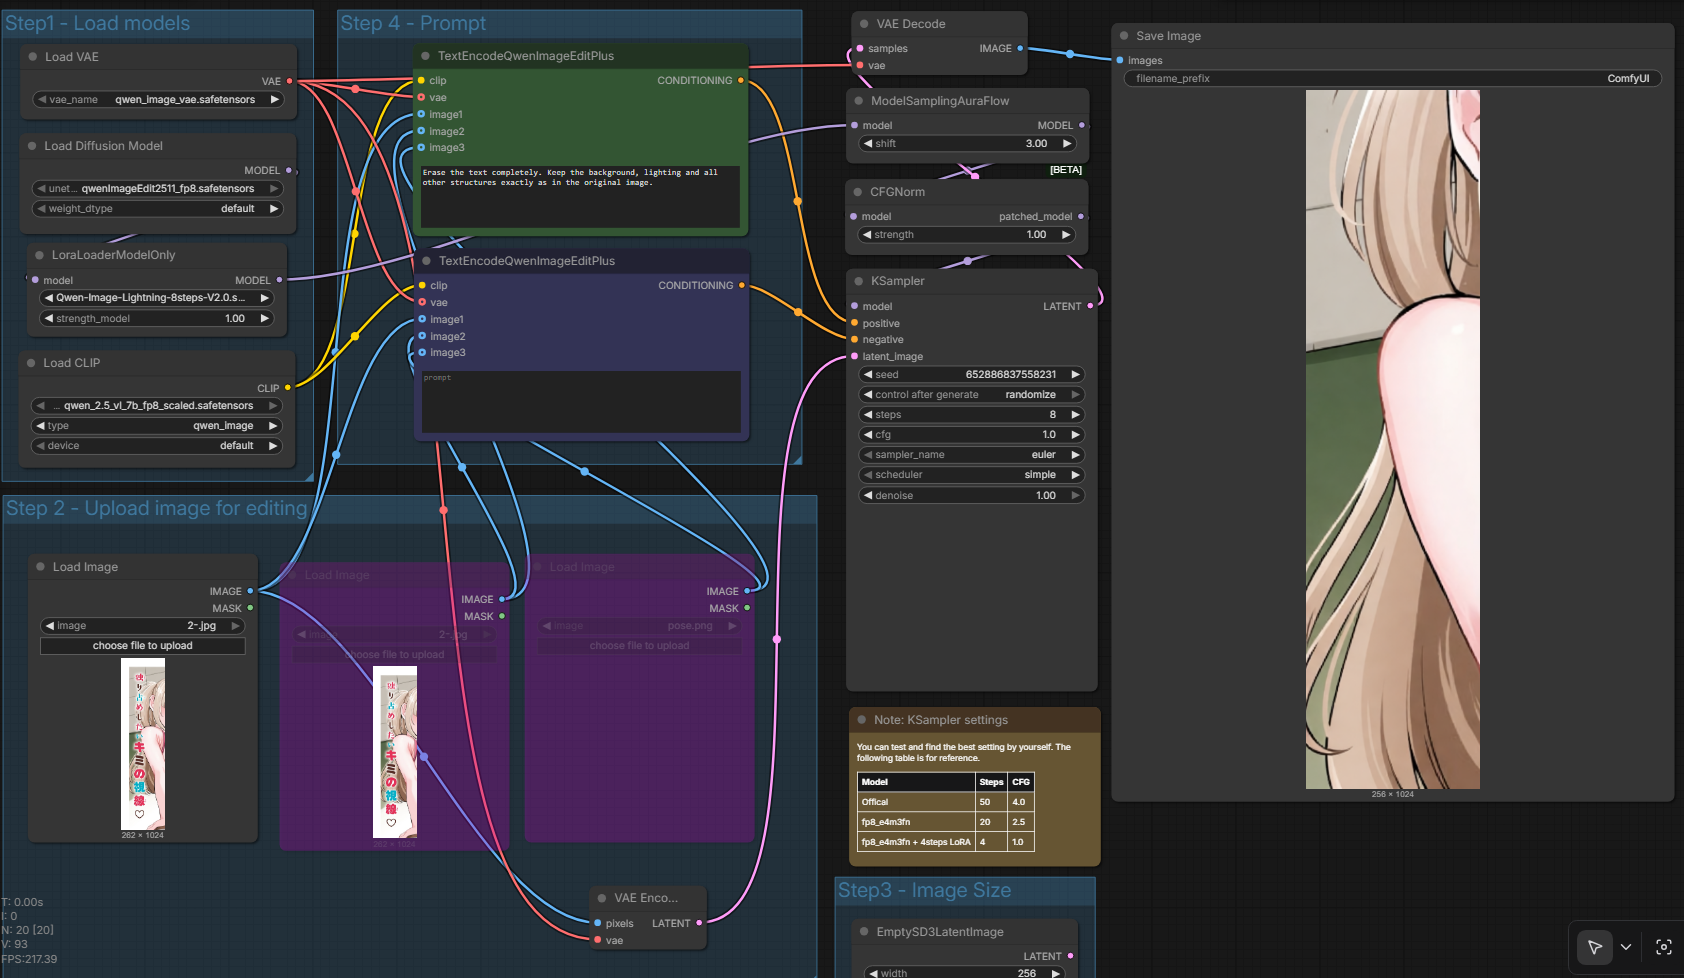Open the Qwen-Image-Lightning LoRA selector
This screenshot has height=978, width=1684.
(x=157, y=298)
